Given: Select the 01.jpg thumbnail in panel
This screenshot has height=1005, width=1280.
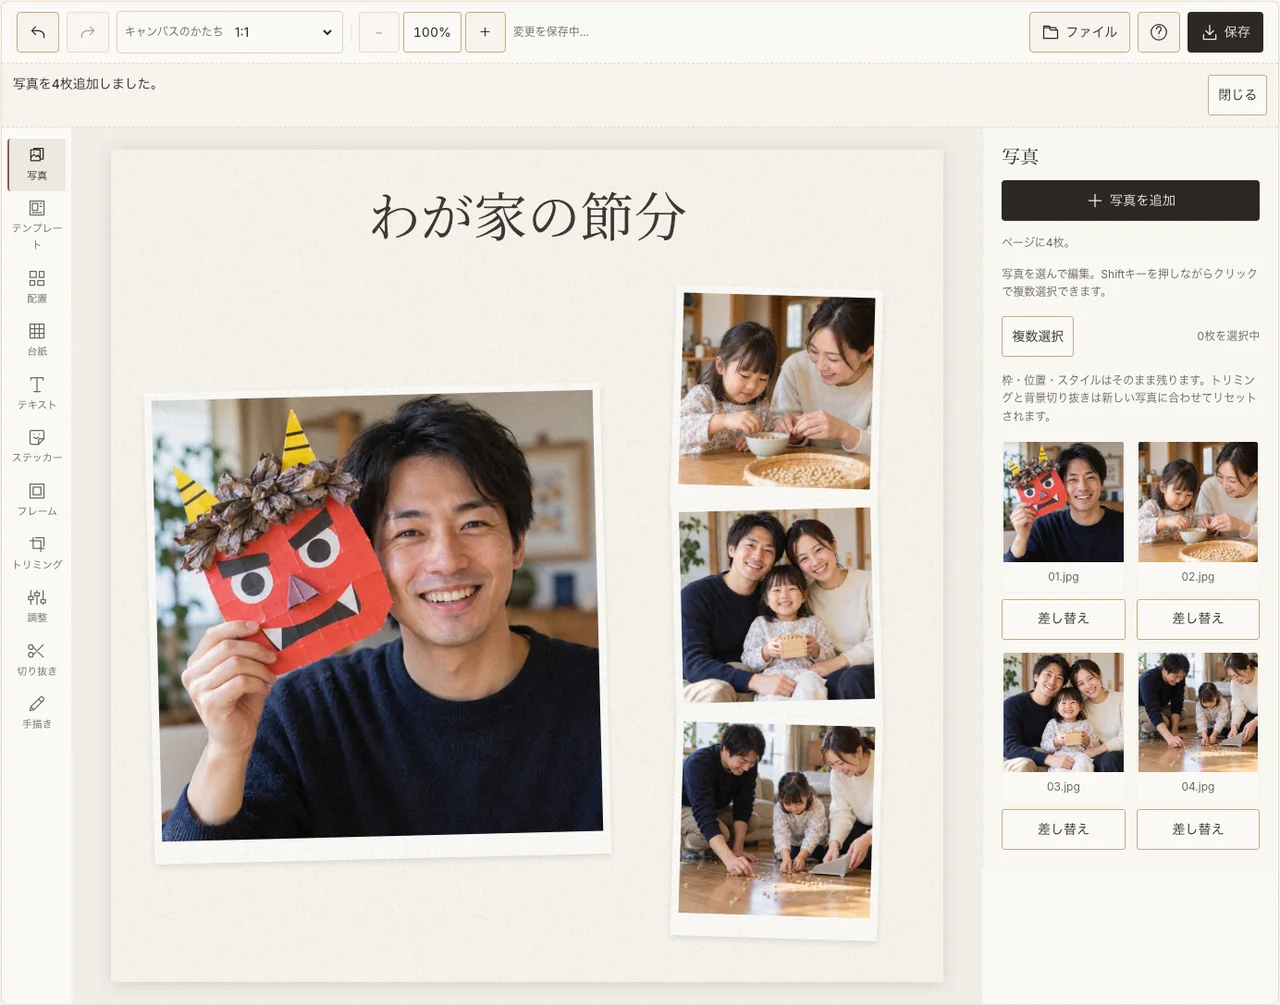Looking at the screenshot, I should click(1063, 502).
